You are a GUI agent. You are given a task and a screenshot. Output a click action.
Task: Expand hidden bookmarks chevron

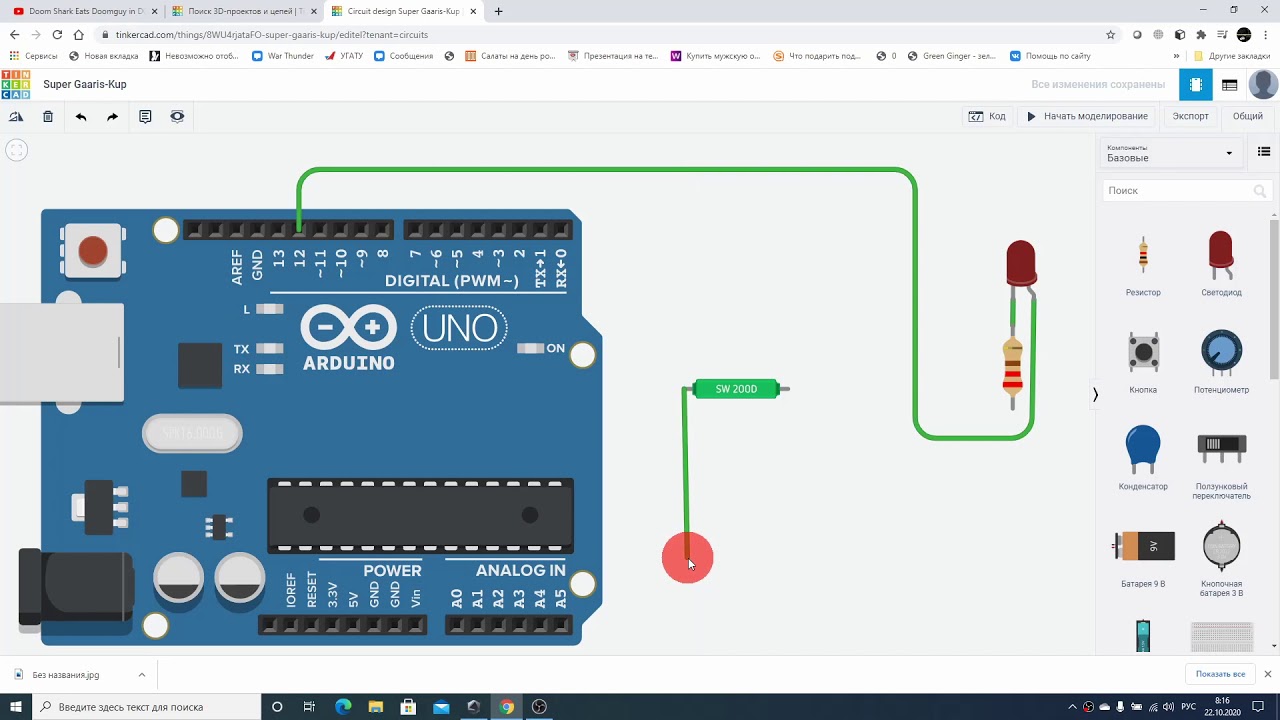pos(1176,56)
